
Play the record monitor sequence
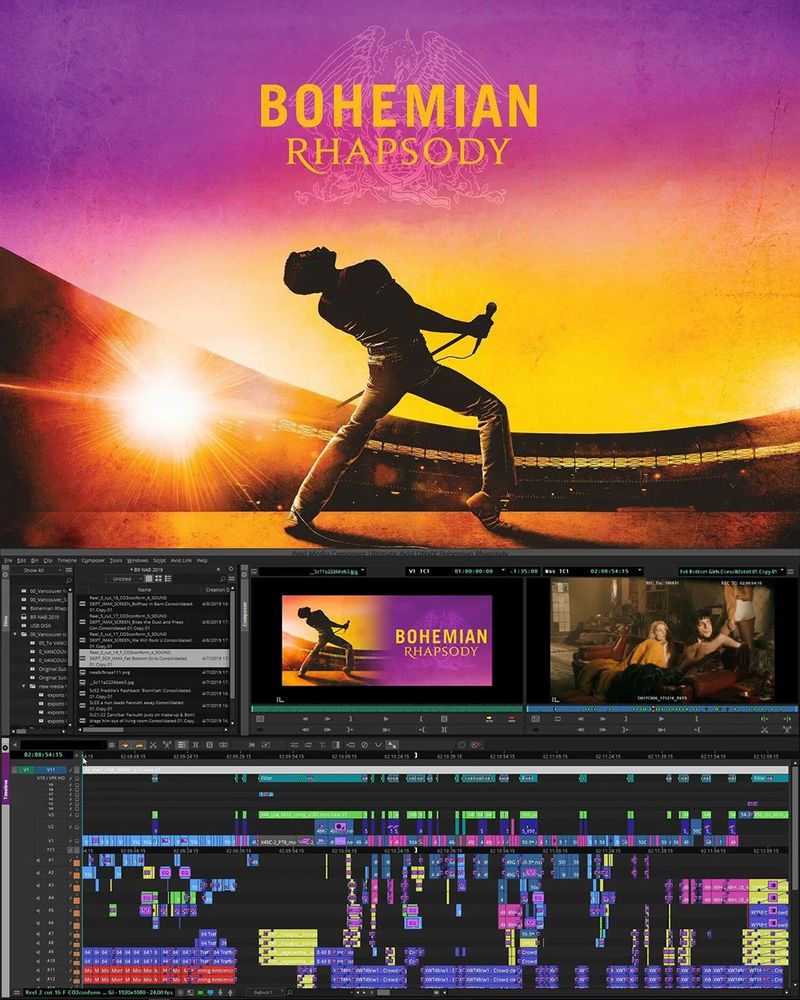pos(661,719)
